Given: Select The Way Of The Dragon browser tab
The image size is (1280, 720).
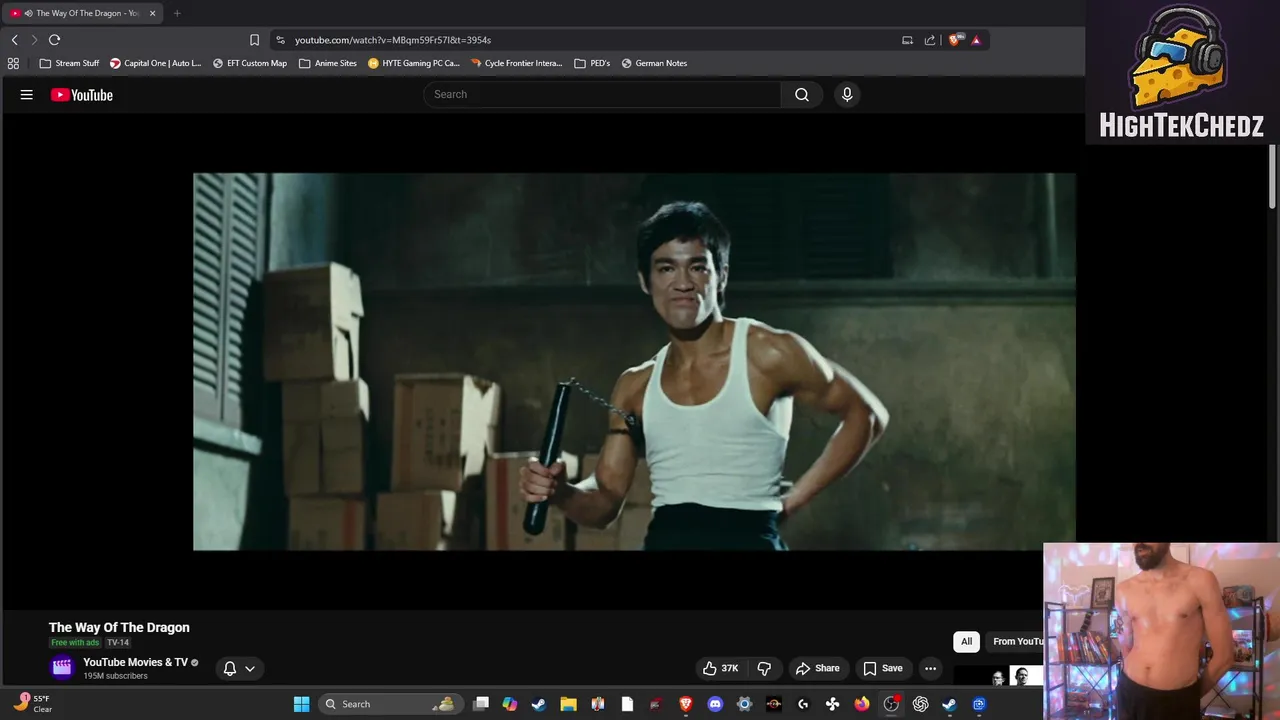Looking at the screenshot, I should [84, 13].
